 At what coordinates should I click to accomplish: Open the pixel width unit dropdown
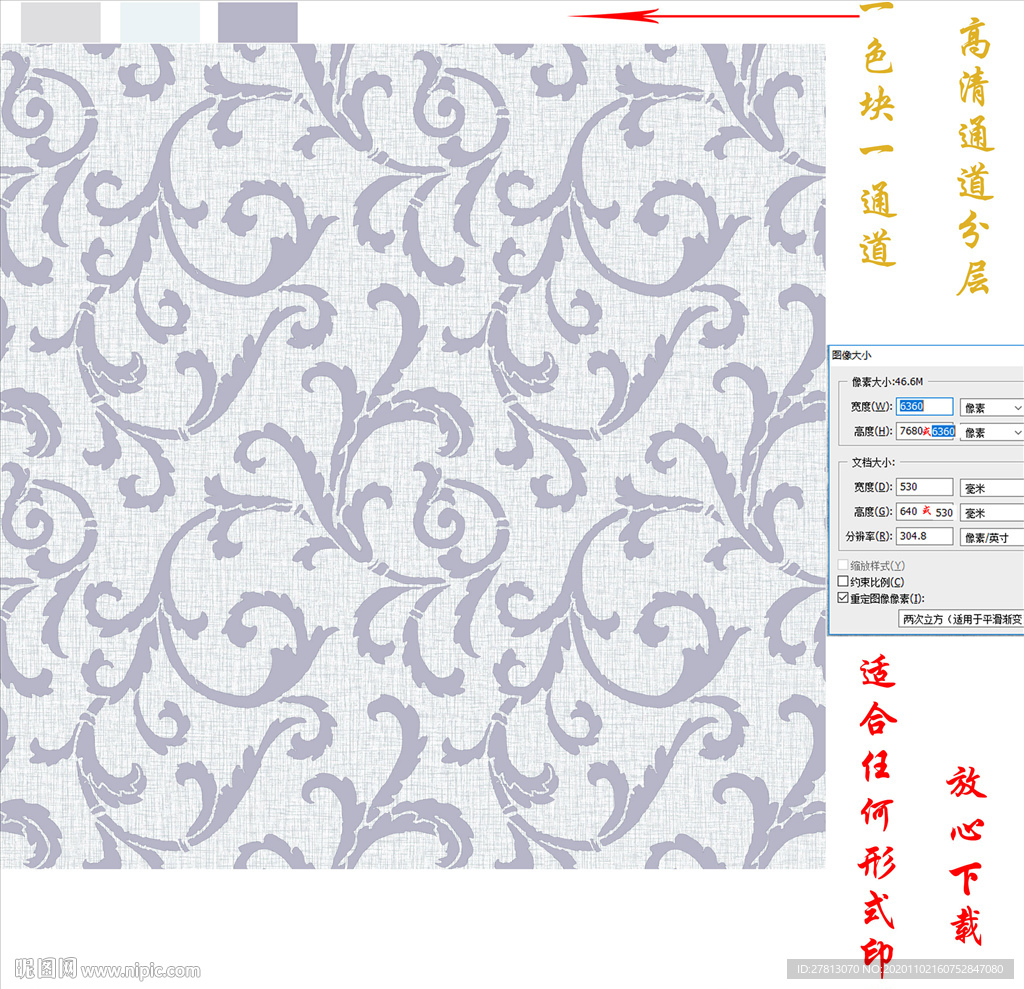991,408
